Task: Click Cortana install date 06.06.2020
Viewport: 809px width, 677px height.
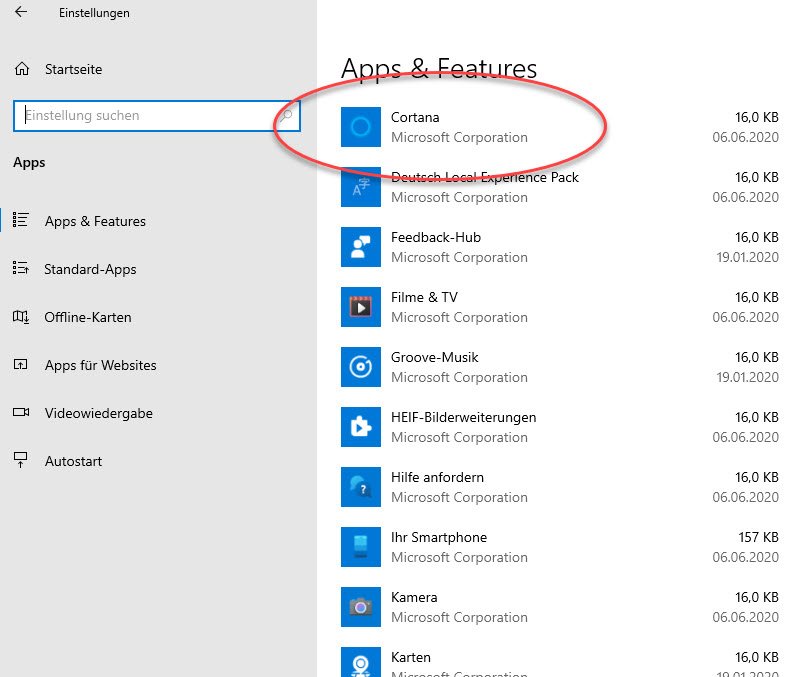Action: coord(745,137)
